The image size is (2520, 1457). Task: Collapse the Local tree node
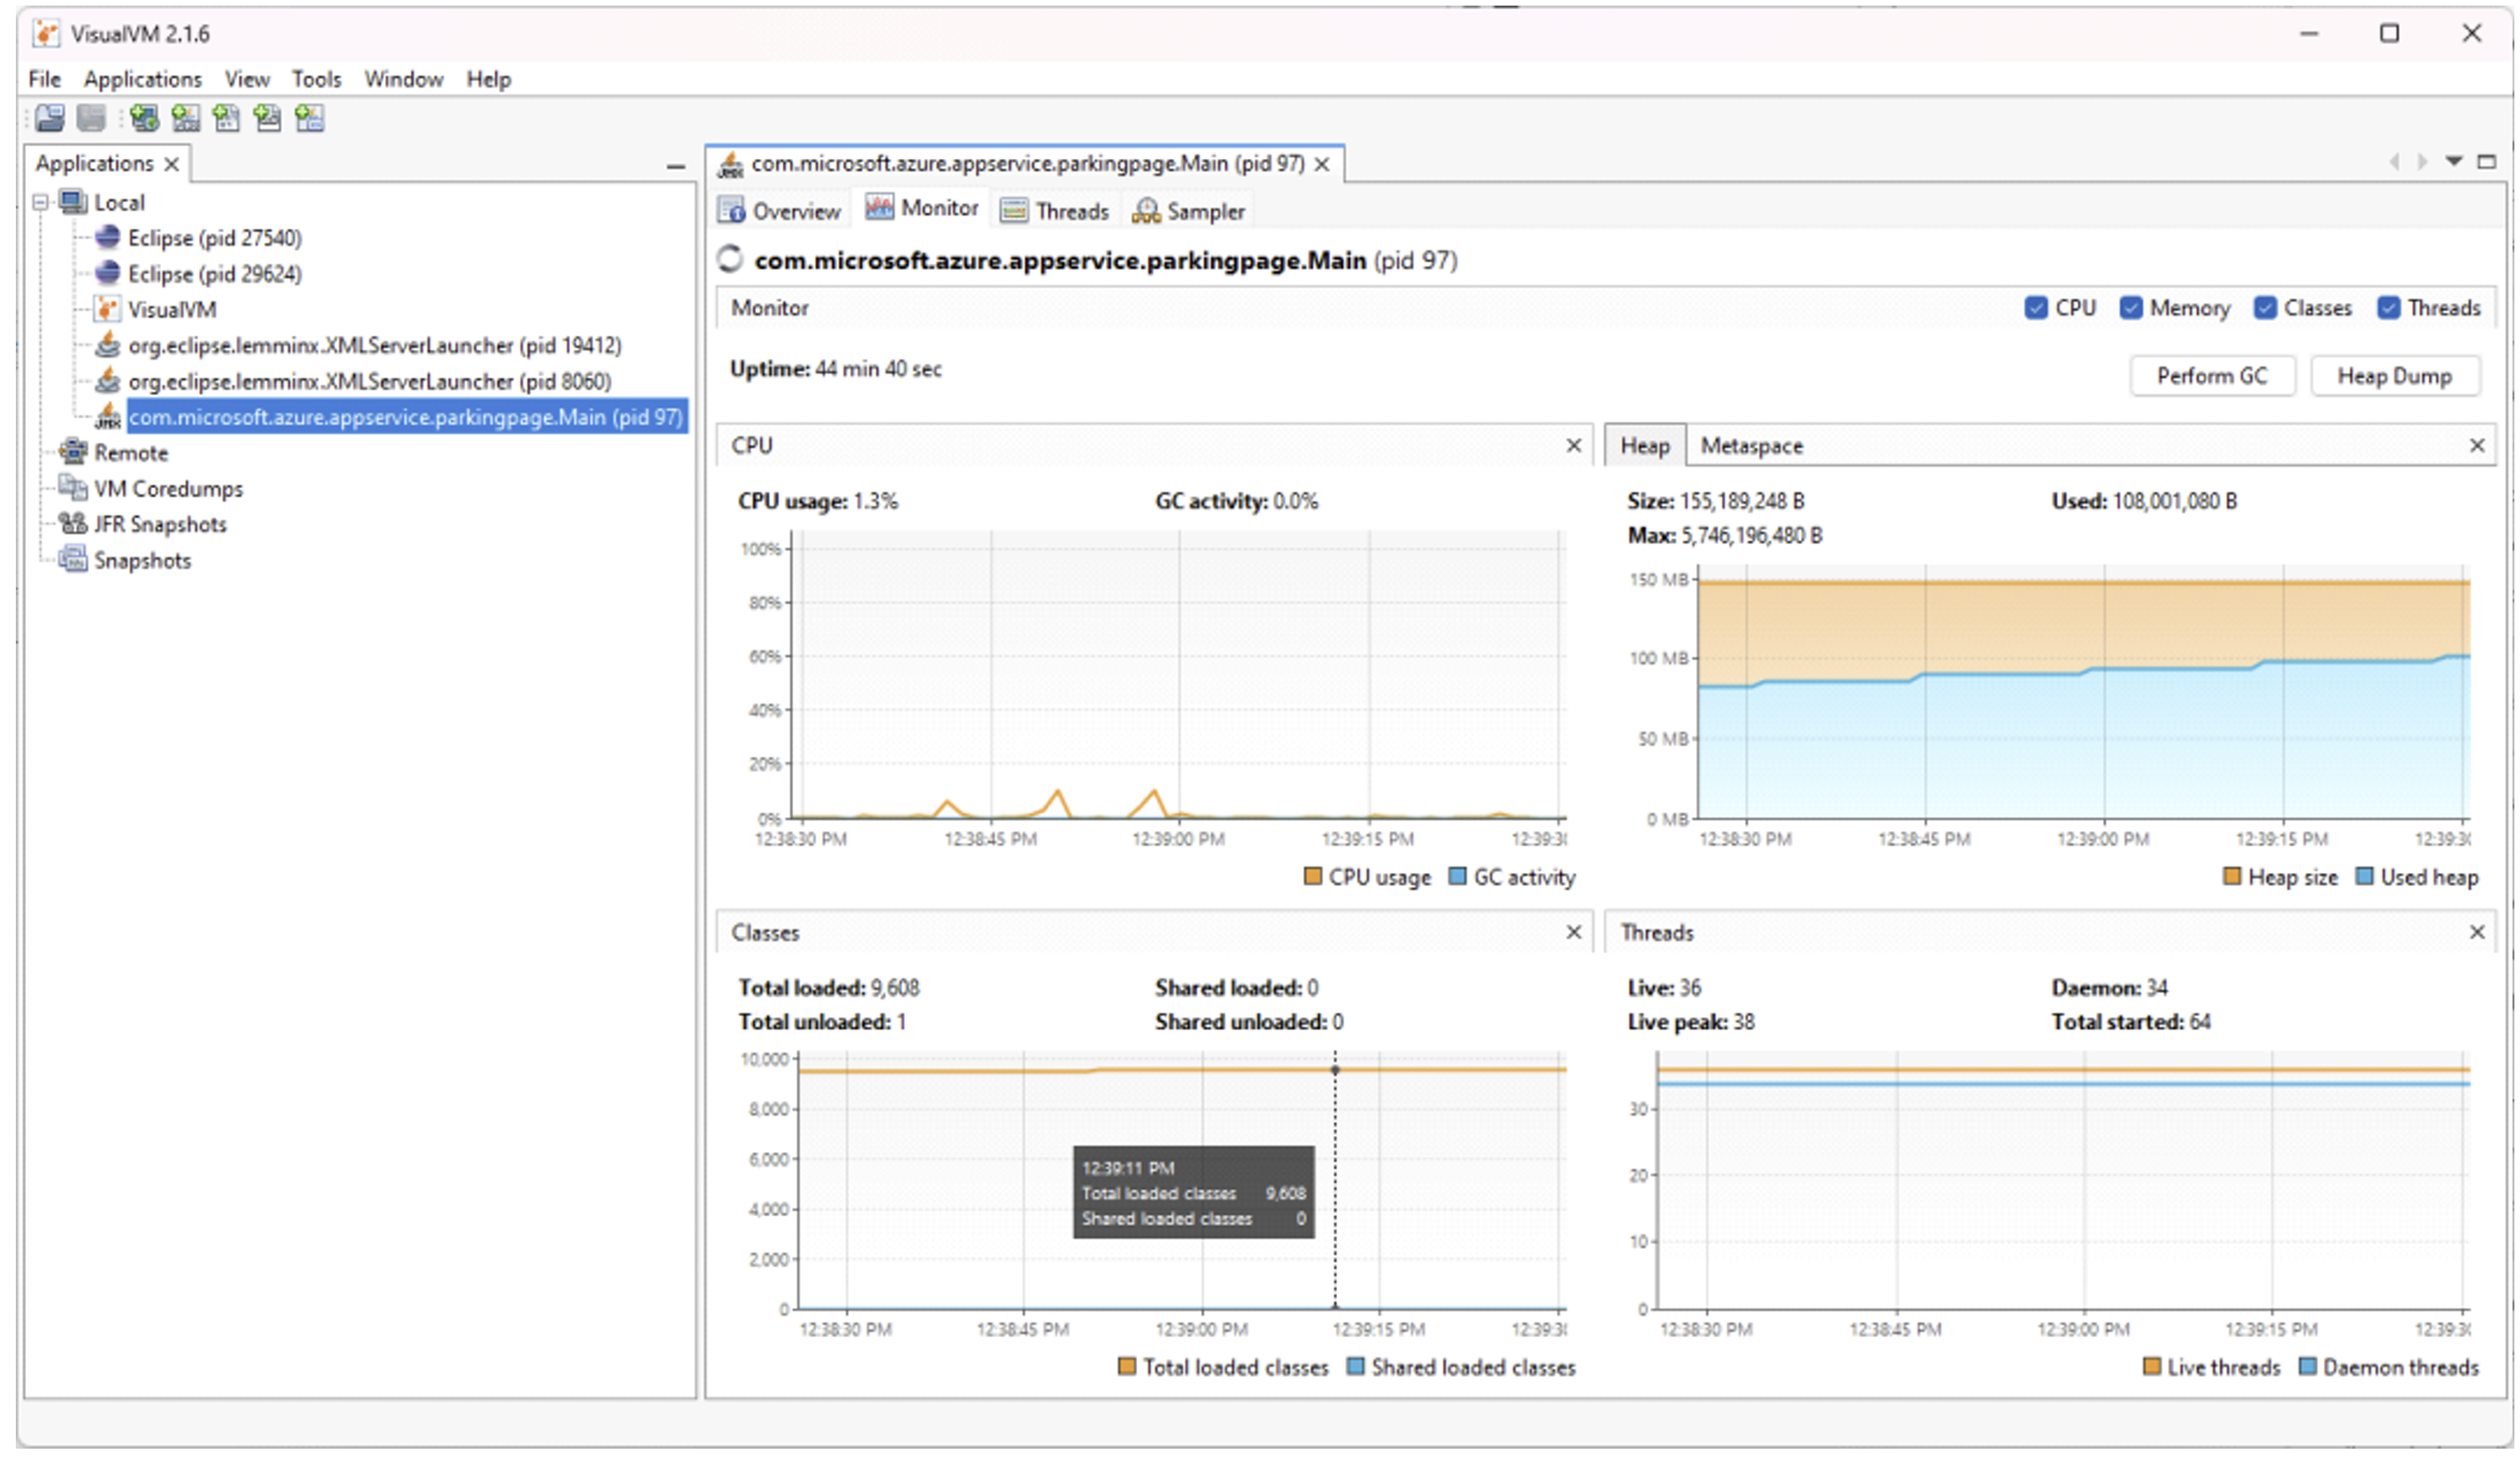click(x=41, y=203)
